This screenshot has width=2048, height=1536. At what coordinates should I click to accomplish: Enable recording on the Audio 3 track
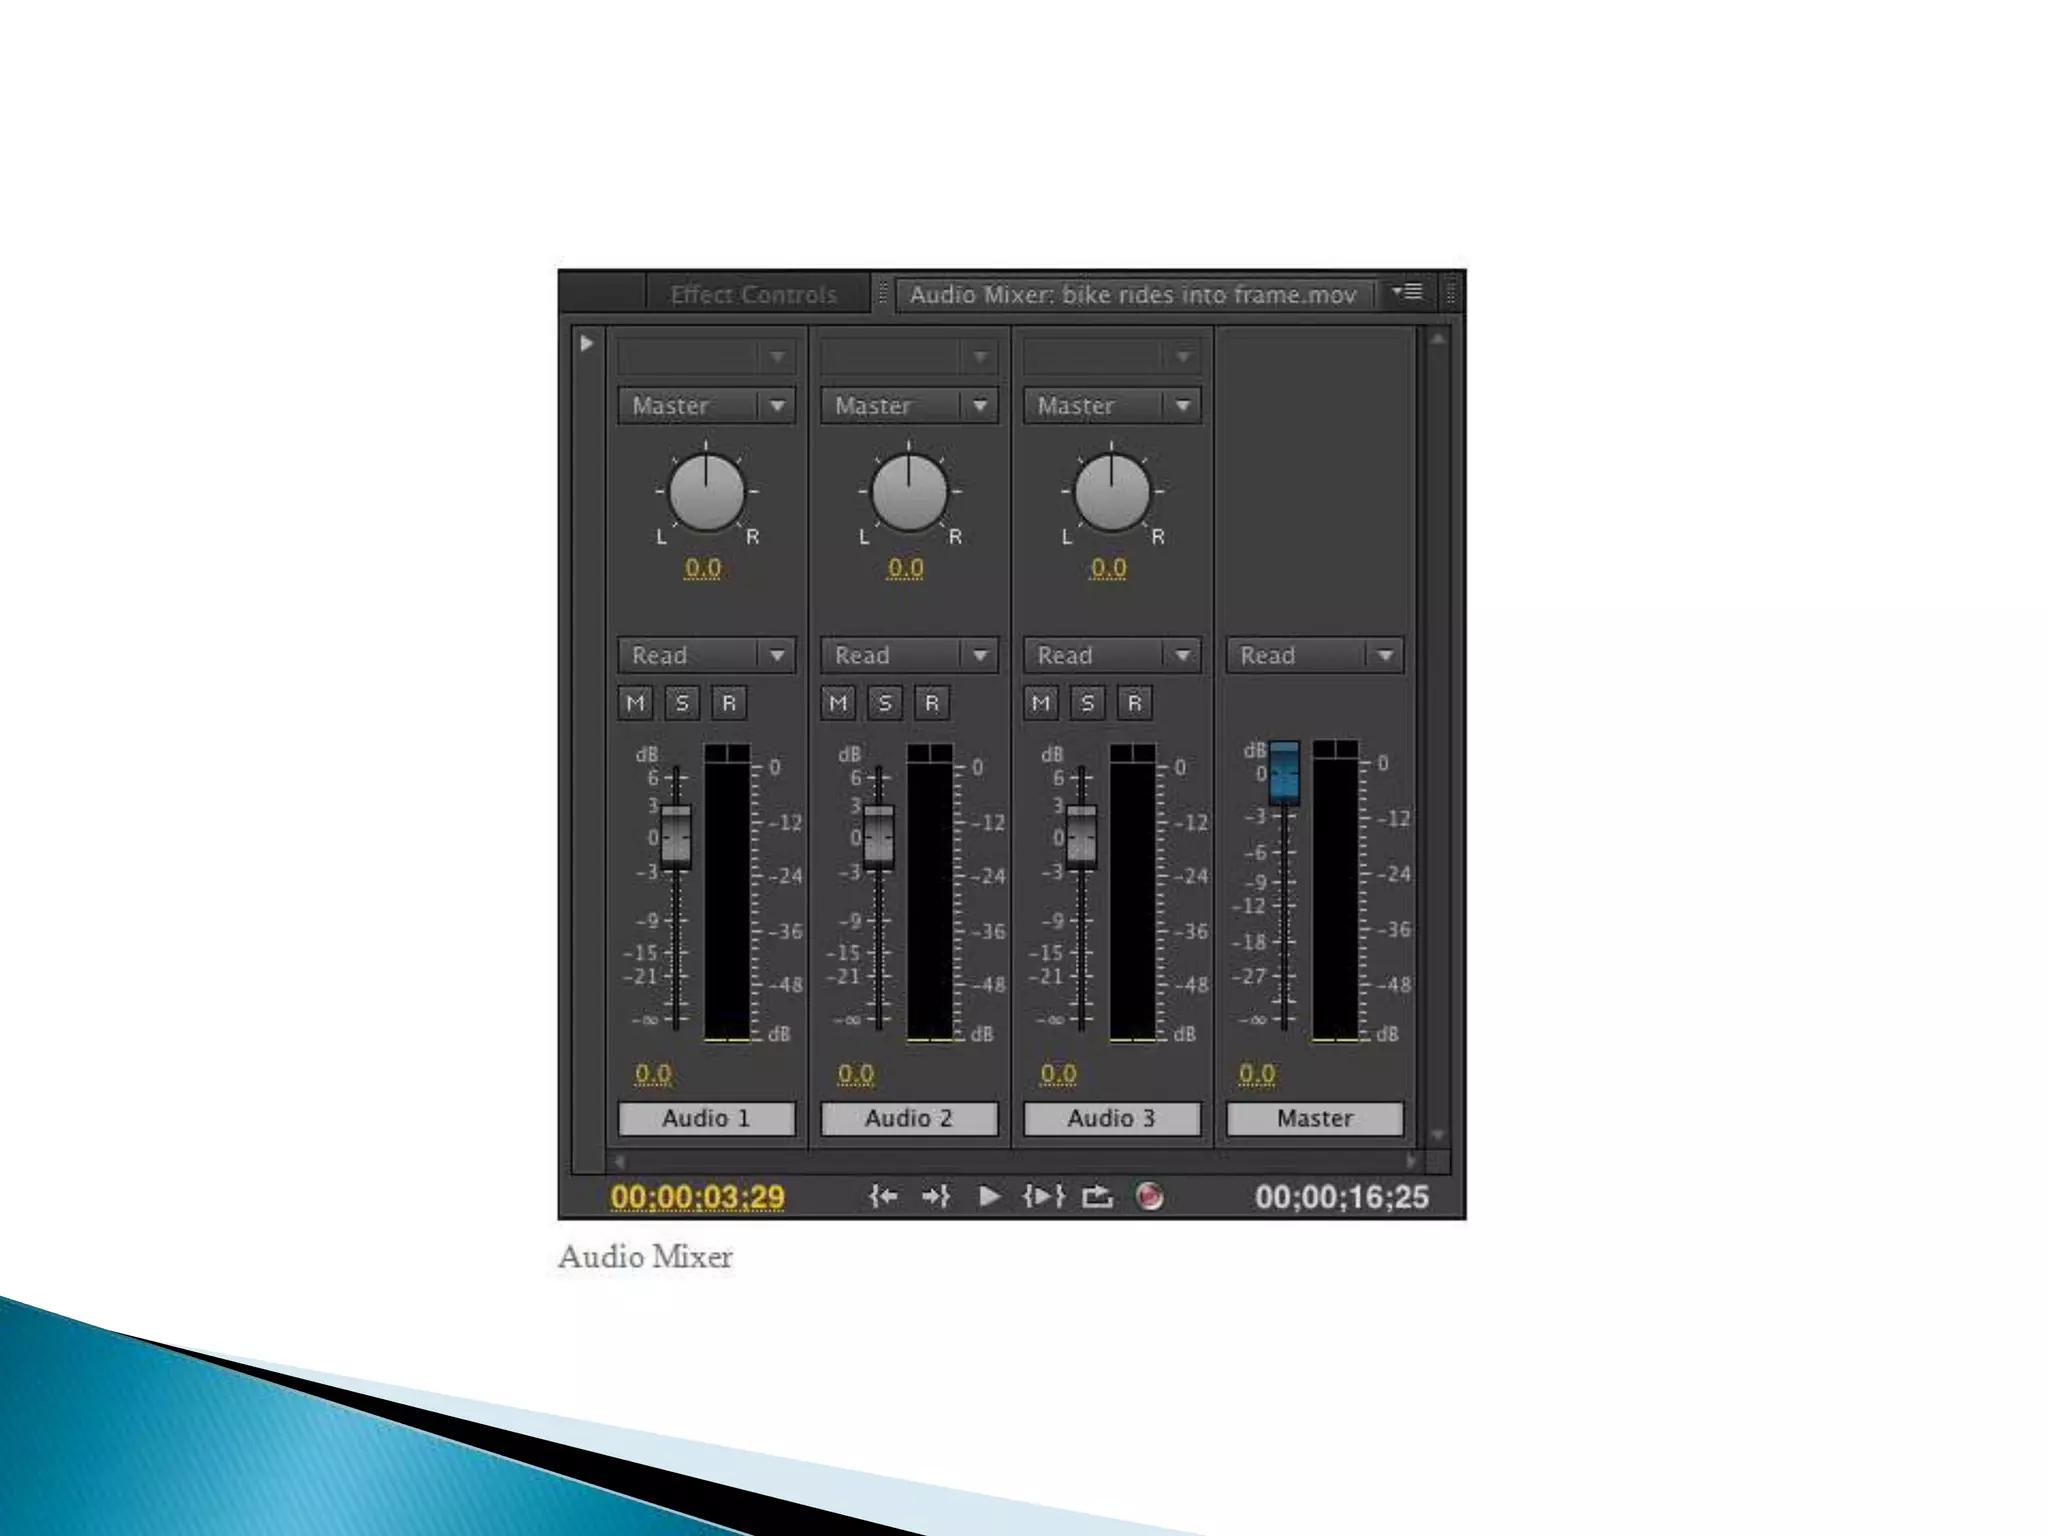coord(1135,703)
